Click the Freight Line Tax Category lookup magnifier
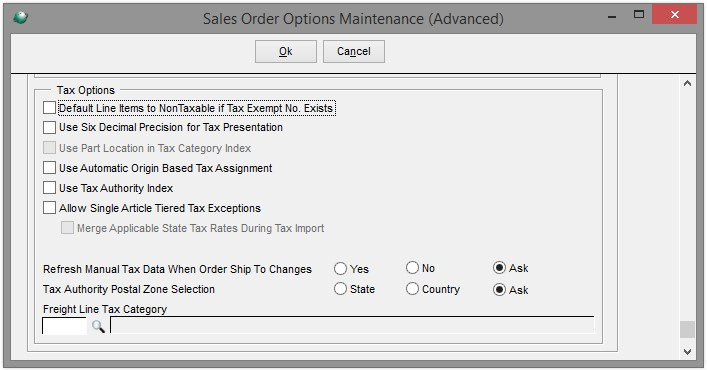The height and width of the screenshot is (370, 707). point(98,326)
